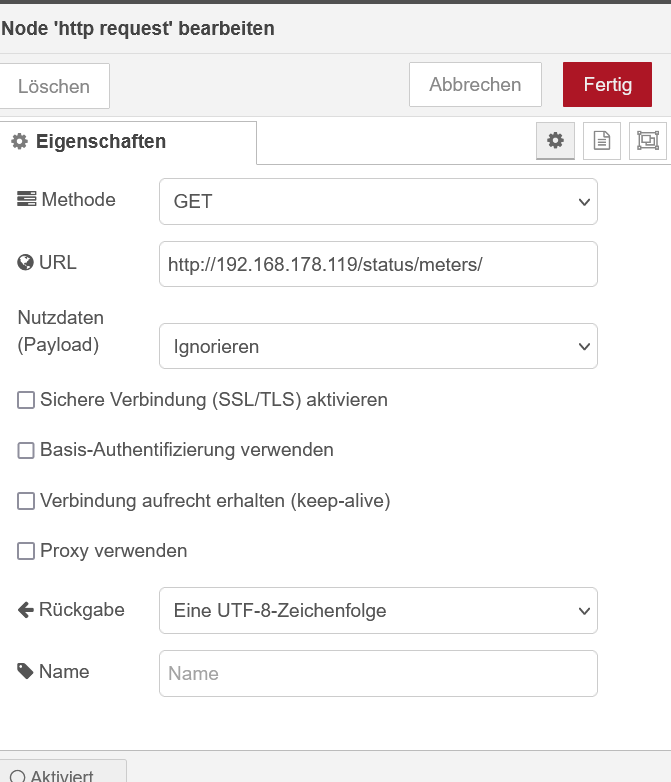Enable Sichere Verbindung (SSL/TLS) checkbox
Screen dimensions: 671x782
tap(26, 400)
